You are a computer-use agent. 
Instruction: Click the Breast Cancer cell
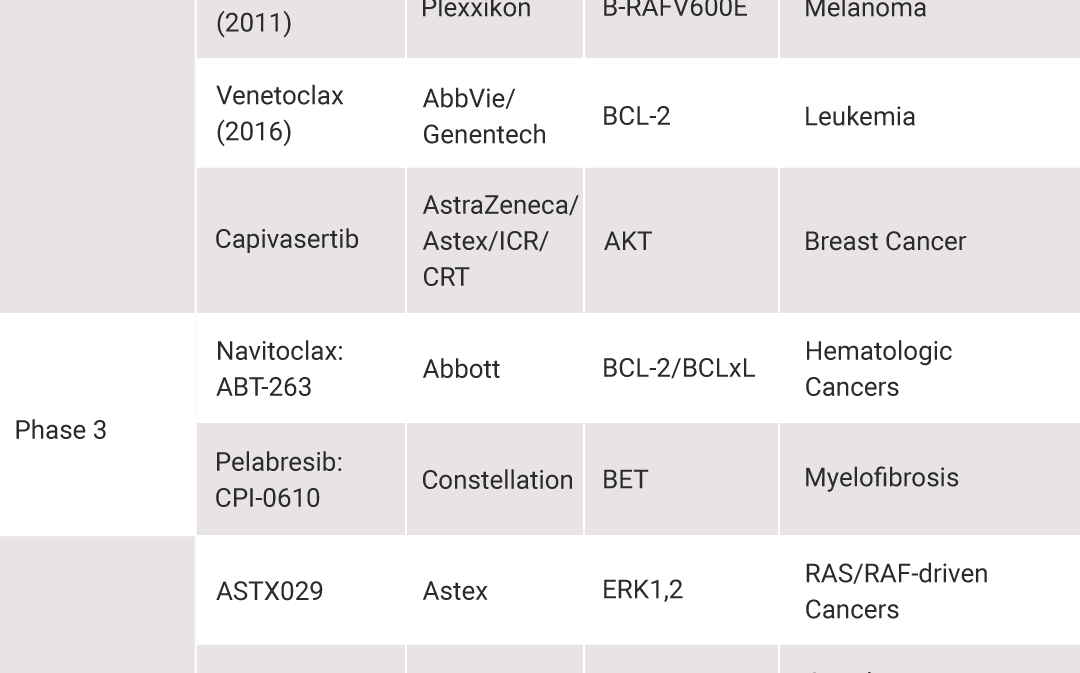930,240
